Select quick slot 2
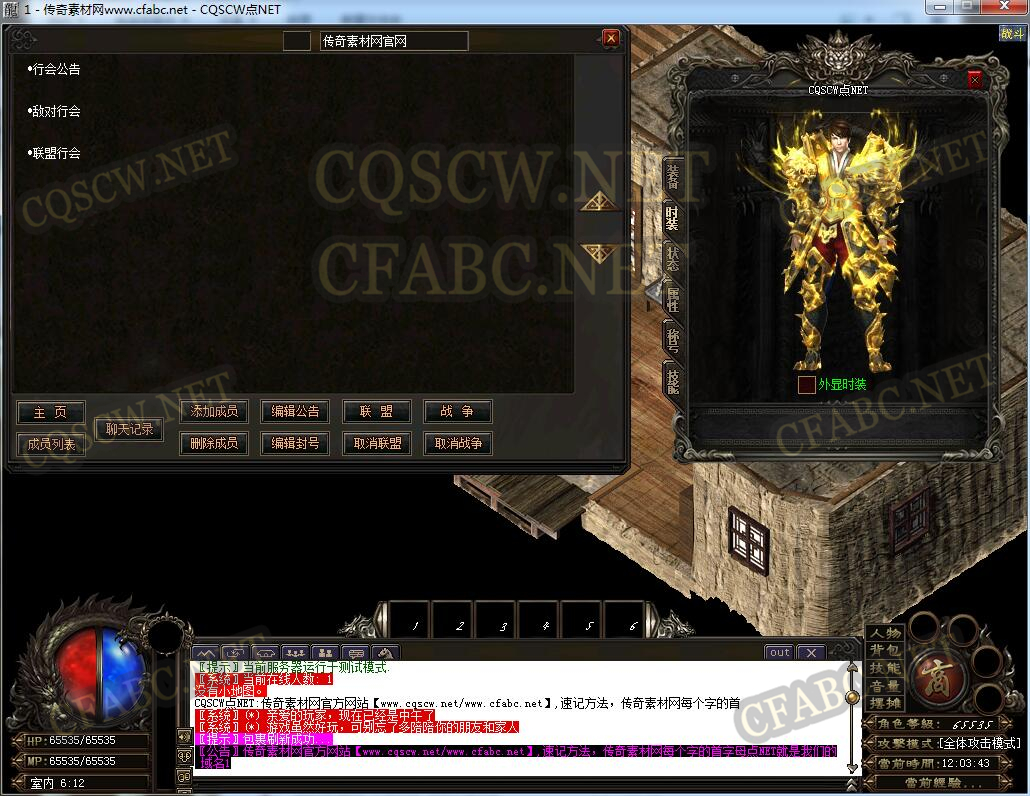1030x796 pixels. (453, 619)
